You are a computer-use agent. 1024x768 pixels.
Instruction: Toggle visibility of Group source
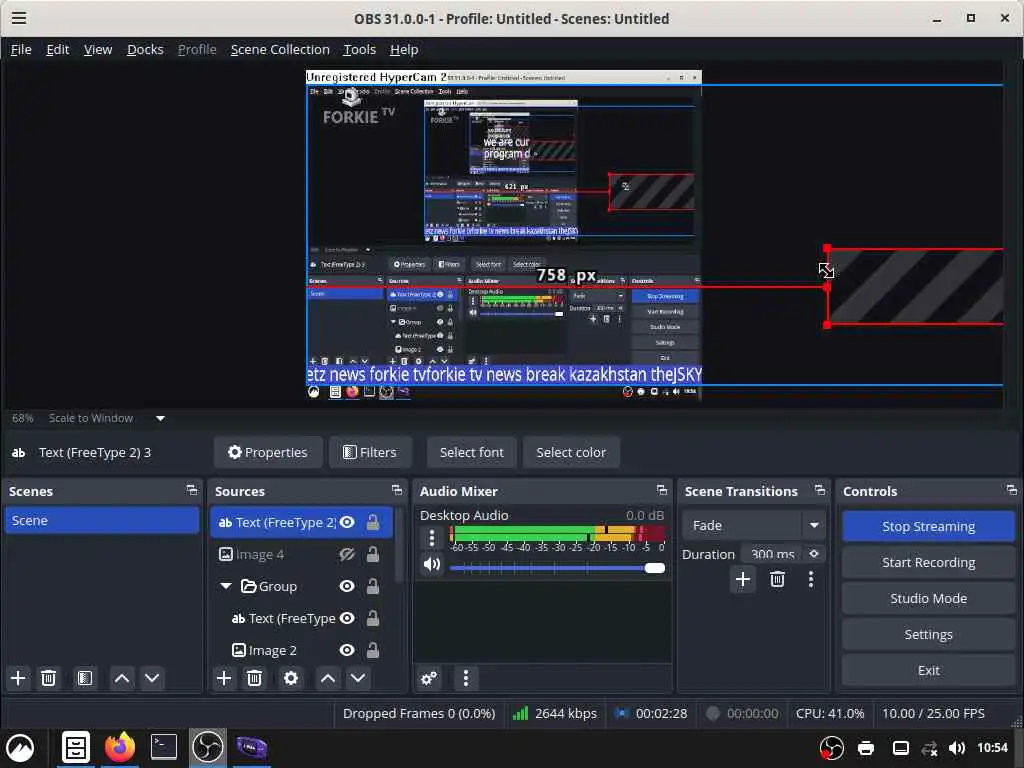pyautogui.click(x=347, y=586)
